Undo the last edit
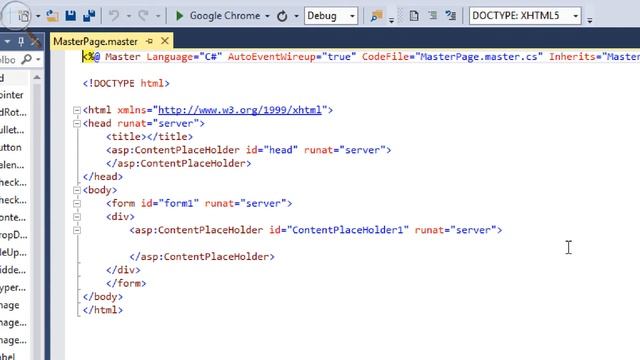Viewport: 640px width, 360px height. click(x=114, y=16)
